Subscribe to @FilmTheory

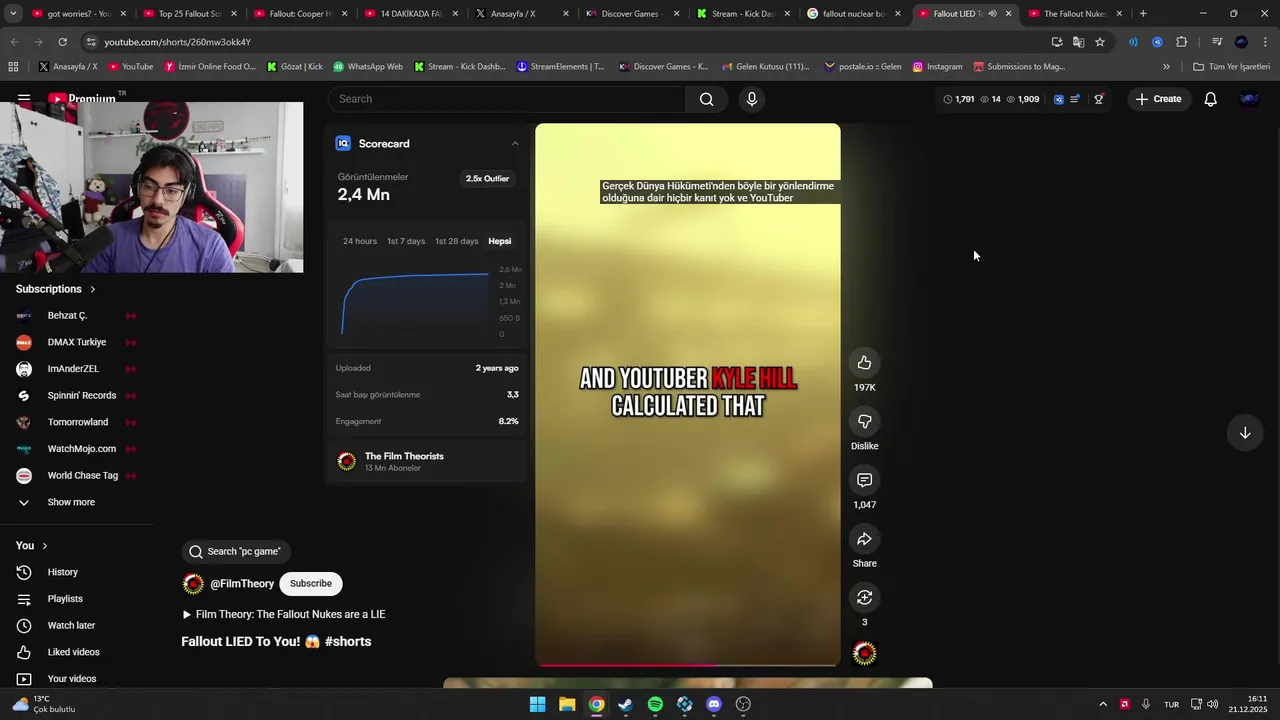coord(311,584)
